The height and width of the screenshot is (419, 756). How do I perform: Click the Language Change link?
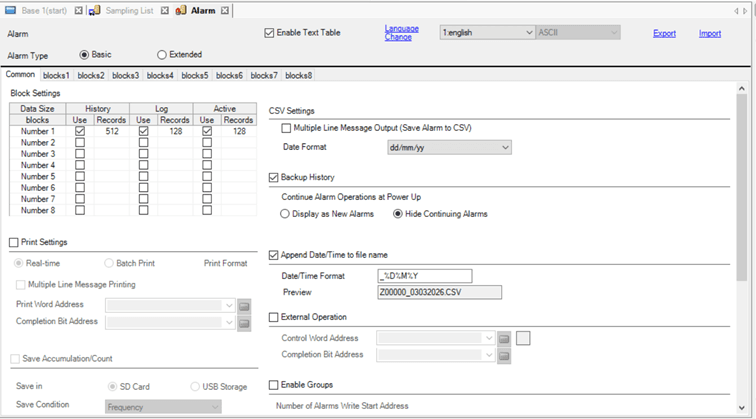click(x=402, y=33)
